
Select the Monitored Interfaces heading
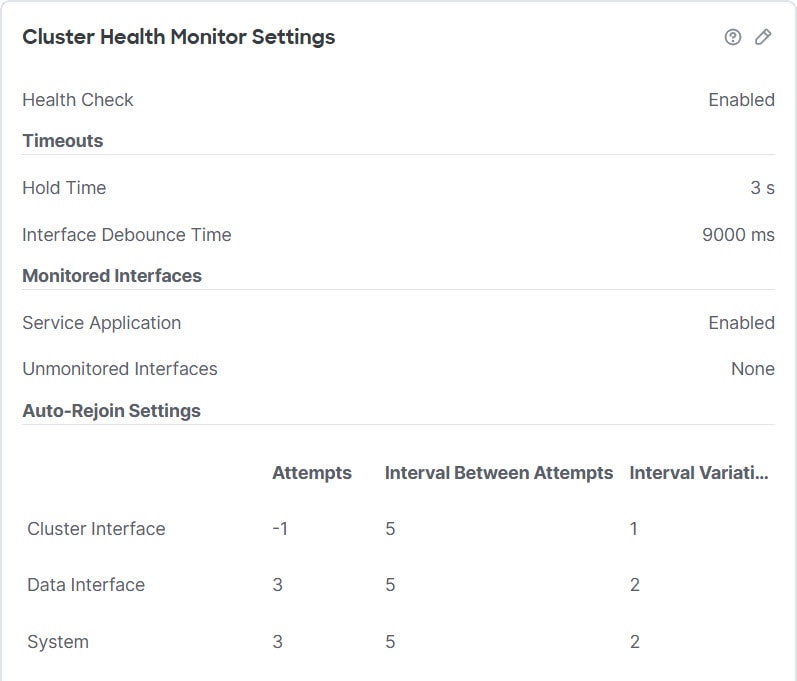(x=112, y=276)
